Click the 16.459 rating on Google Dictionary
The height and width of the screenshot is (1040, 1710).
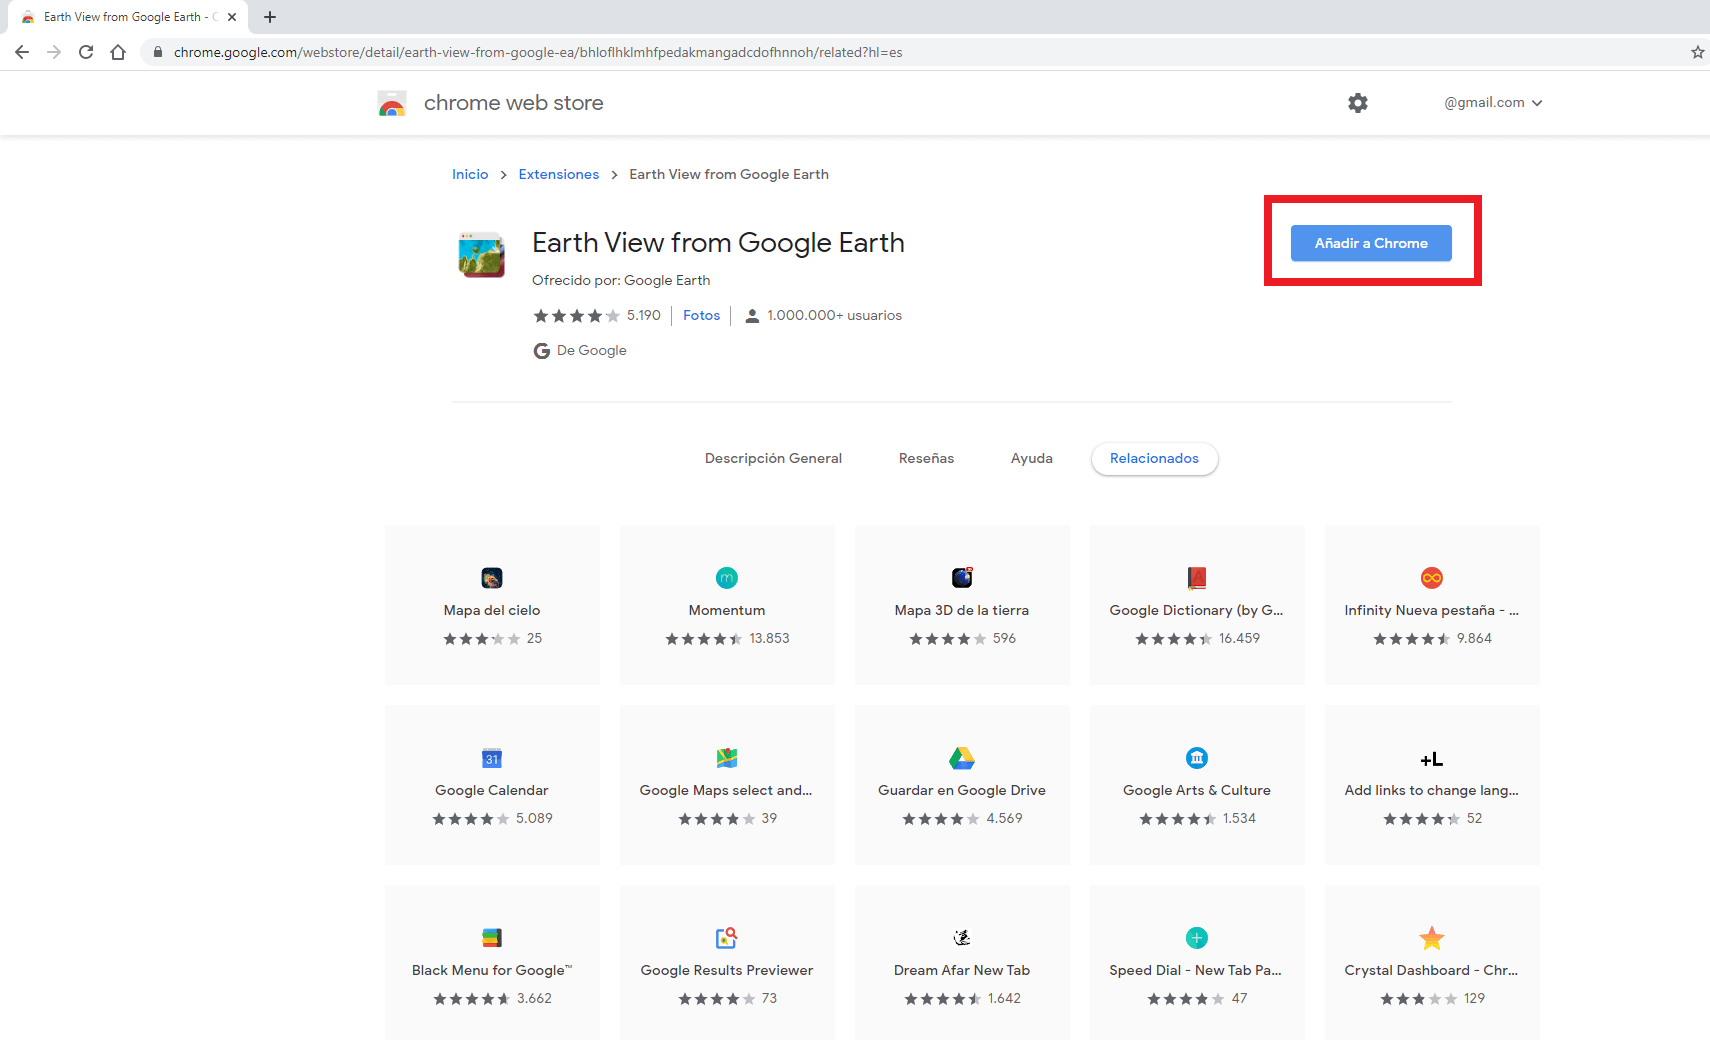1239,638
